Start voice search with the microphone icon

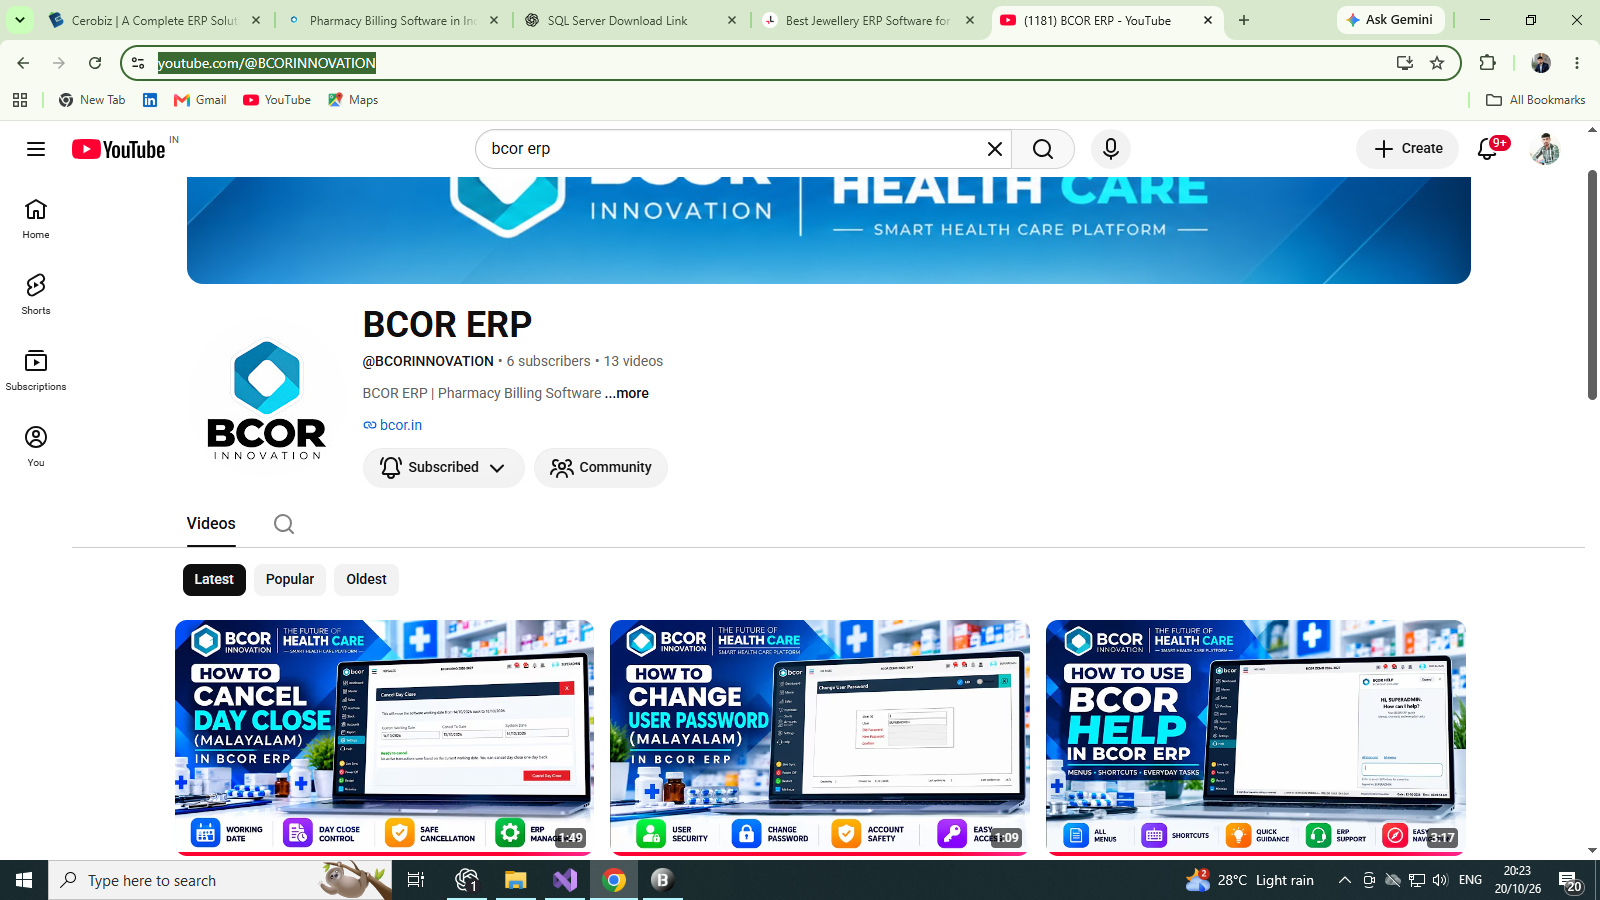tap(1110, 149)
